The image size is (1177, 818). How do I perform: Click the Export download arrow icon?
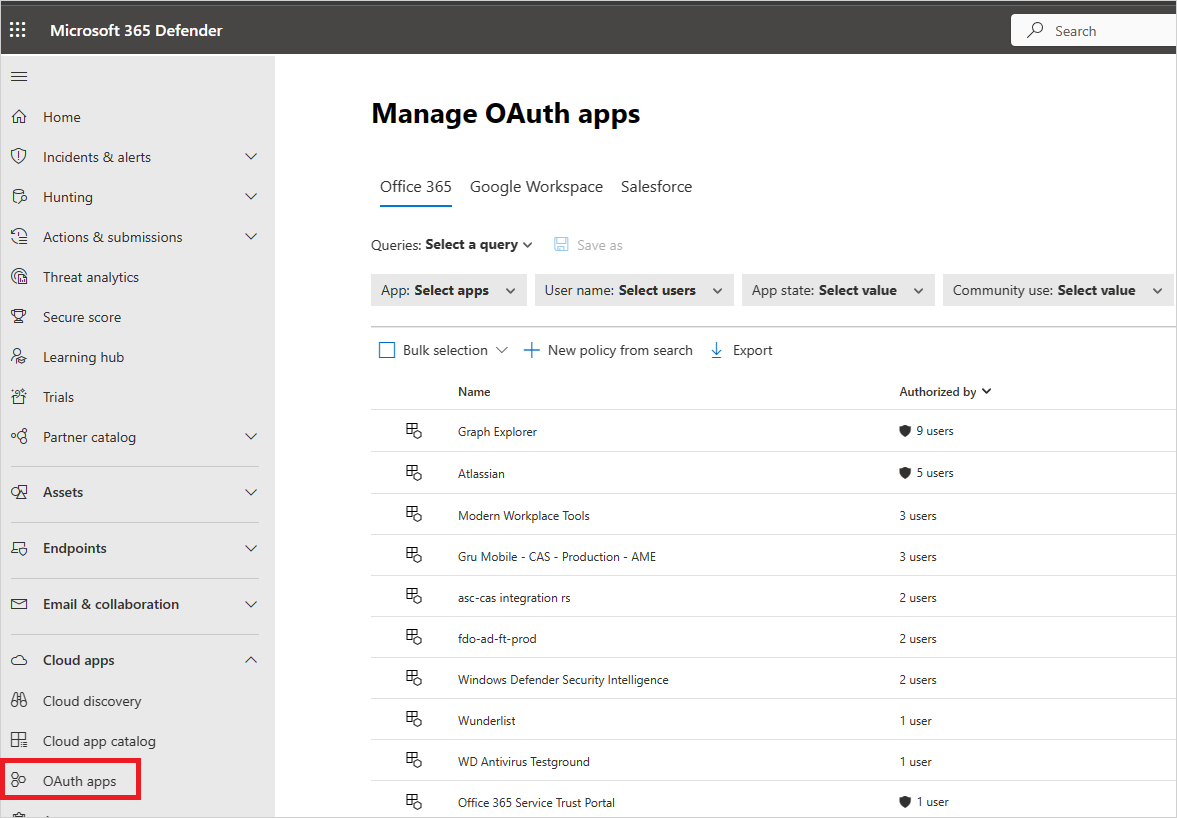[x=716, y=350]
